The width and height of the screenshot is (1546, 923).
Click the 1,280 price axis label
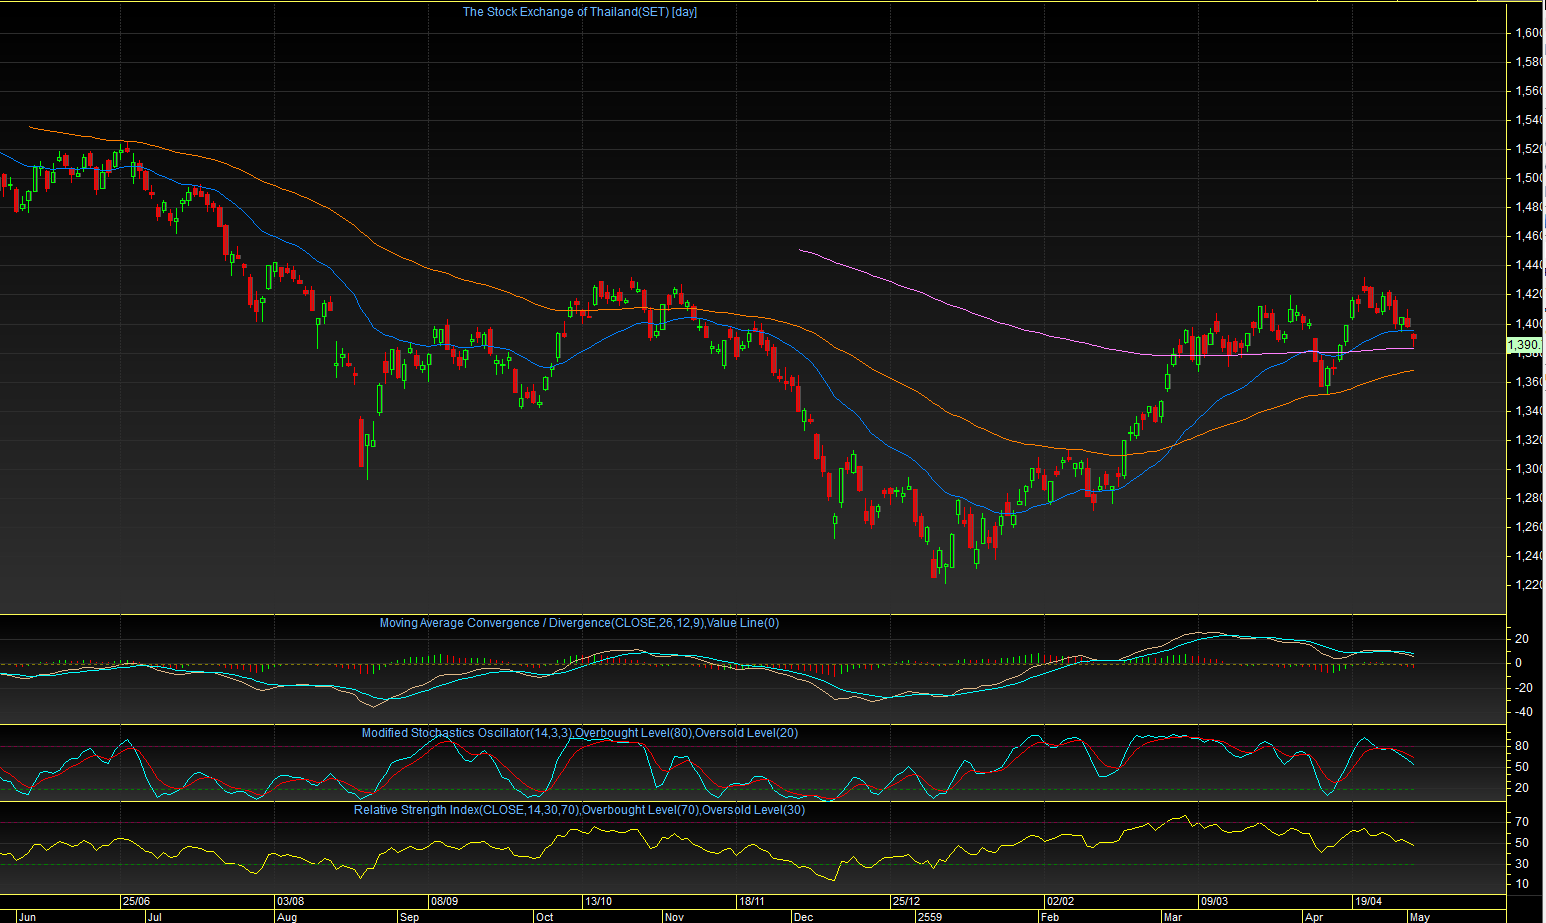tap(1529, 498)
